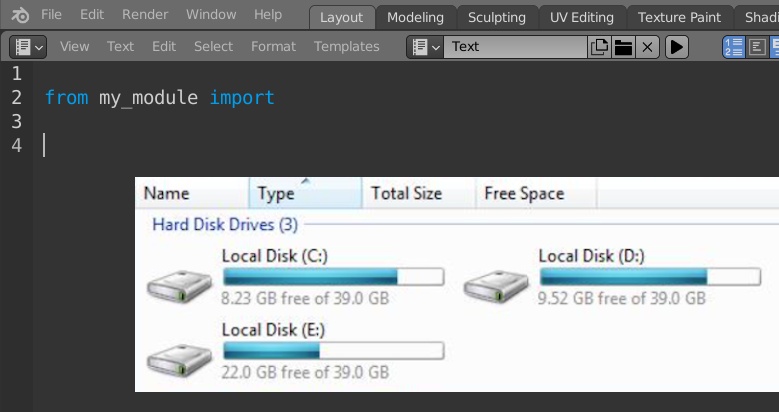Click the Local Disk (C:) drive icon

[179, 286]
